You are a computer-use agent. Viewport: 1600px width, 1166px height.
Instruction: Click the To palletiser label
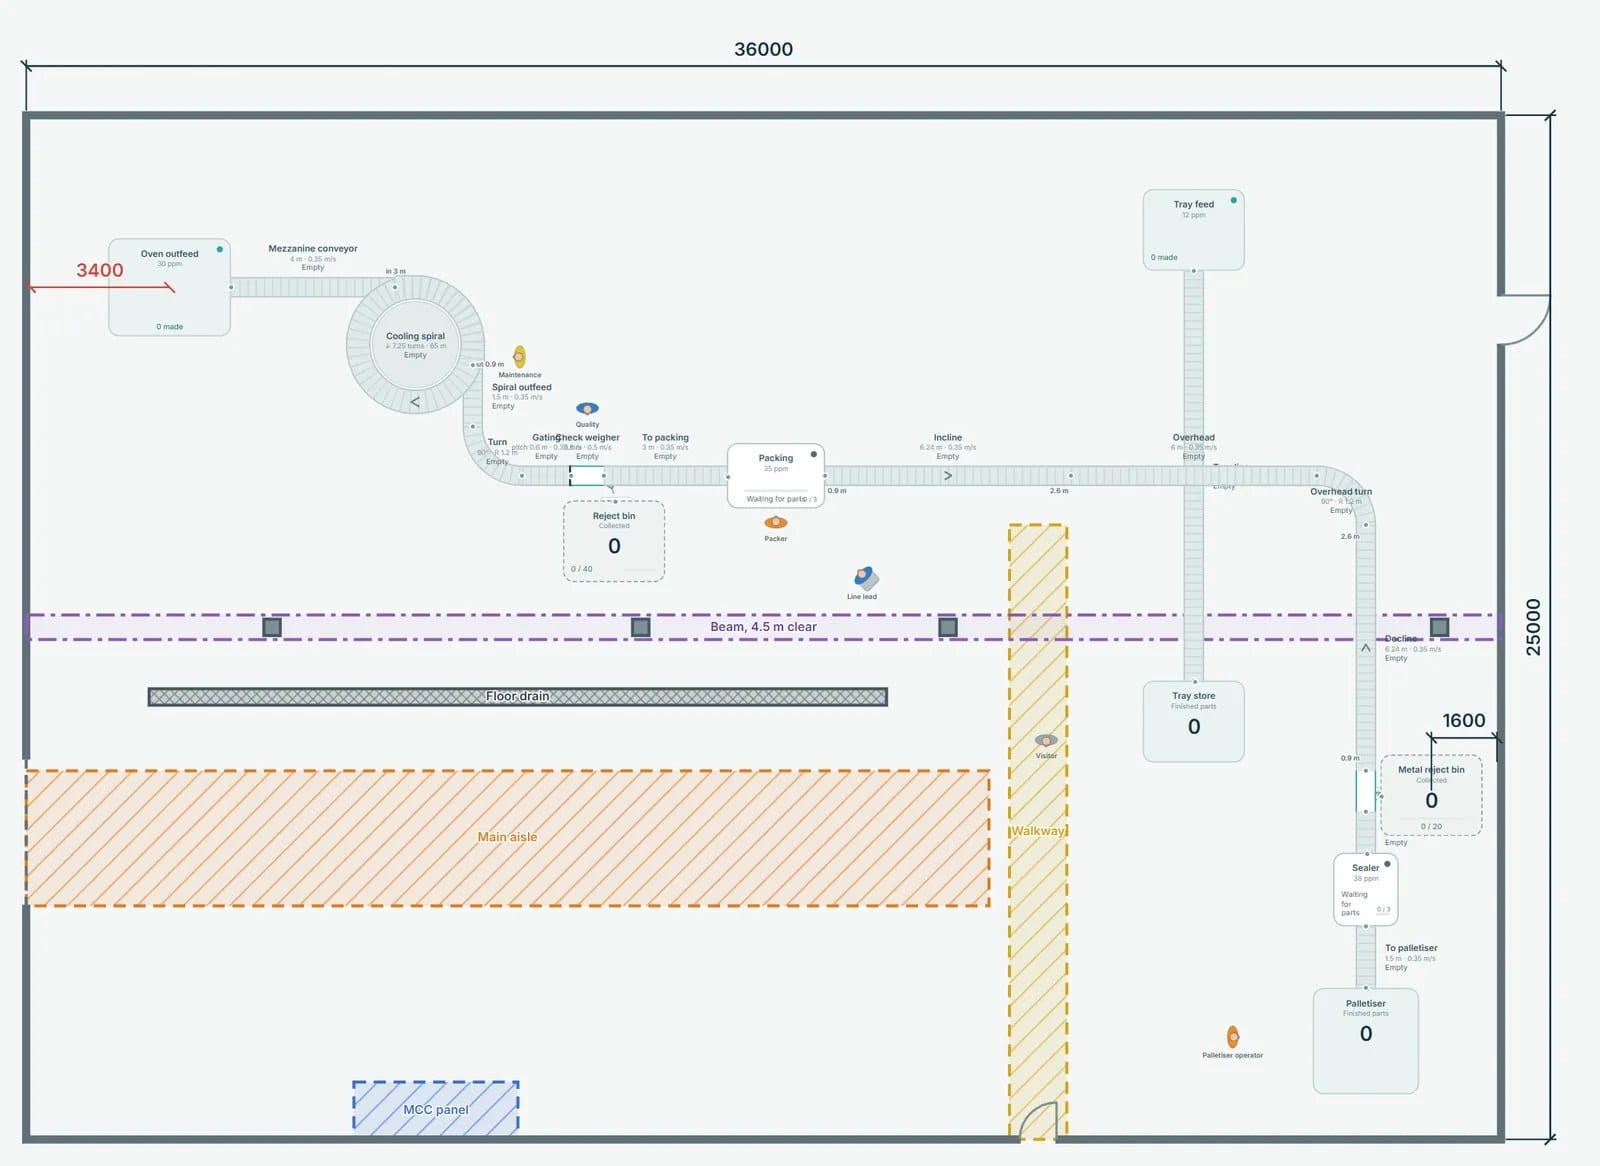pos(1411,948)
